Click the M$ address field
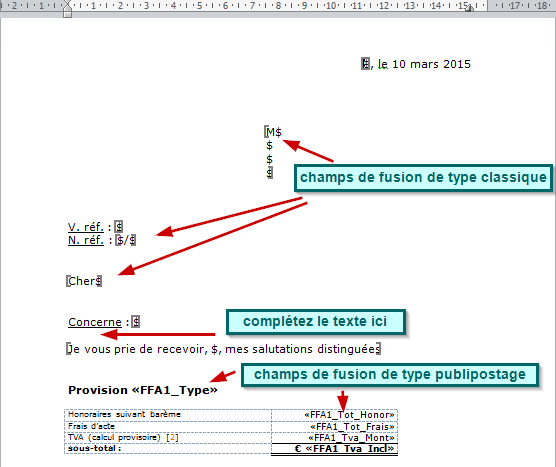556x467 pixels. pos(273,132)
